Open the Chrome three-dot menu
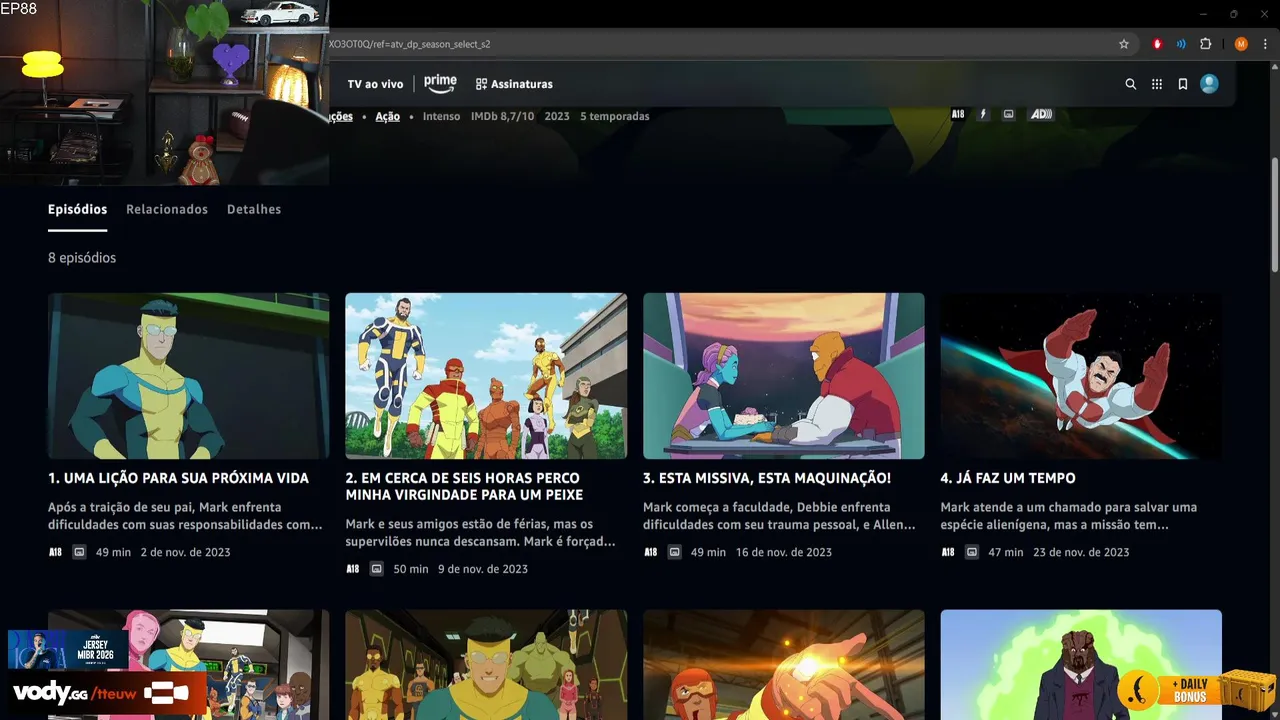 [x=1266, y=44]
